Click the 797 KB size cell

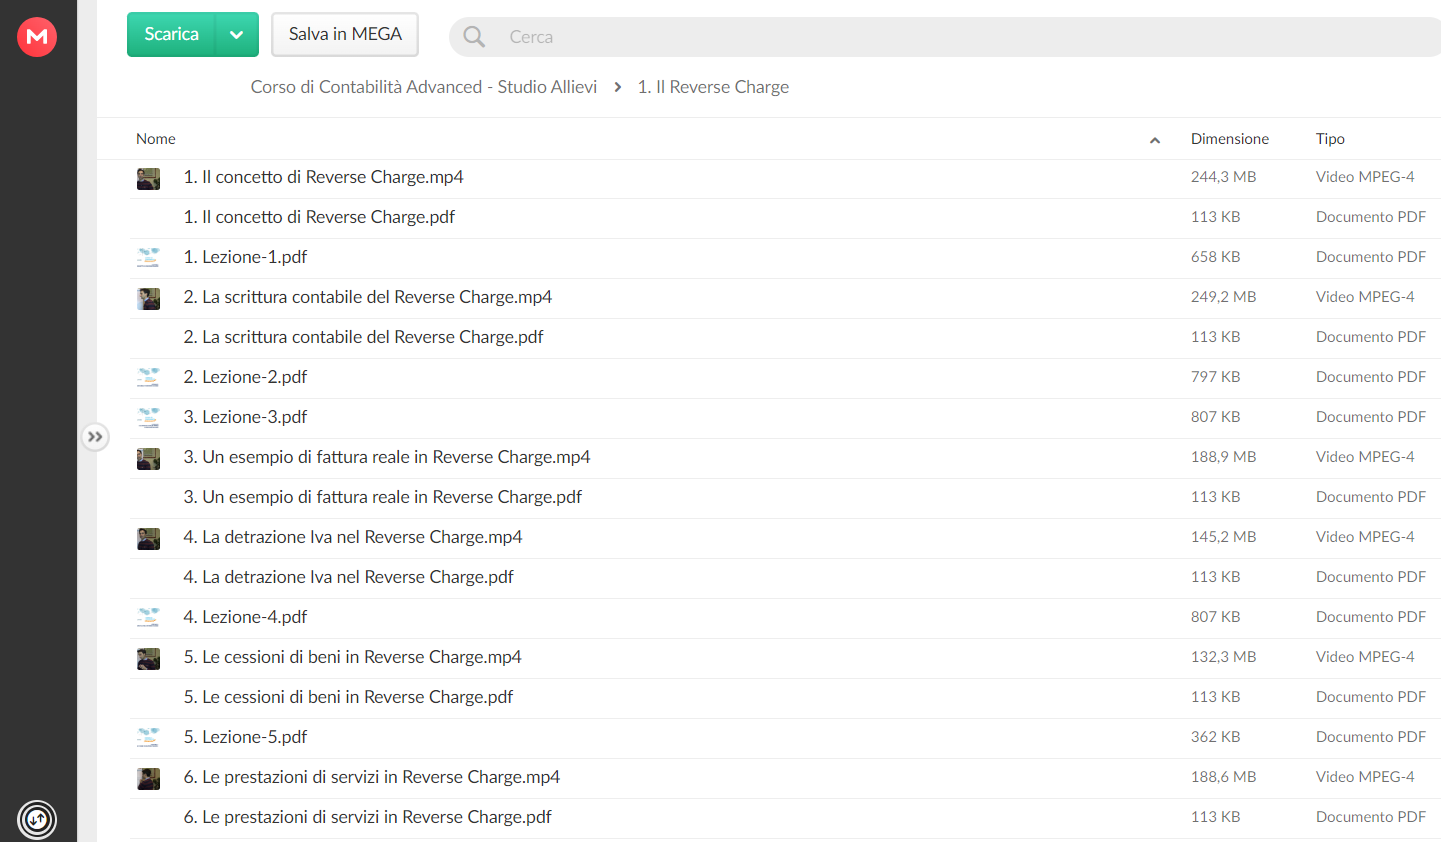(1215, 377)
